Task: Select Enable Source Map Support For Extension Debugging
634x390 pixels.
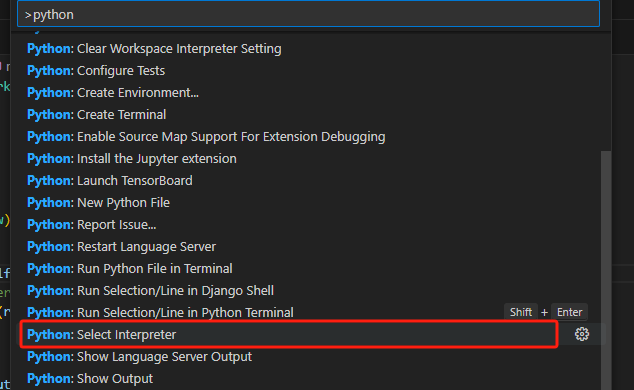Action: (311, 137)
